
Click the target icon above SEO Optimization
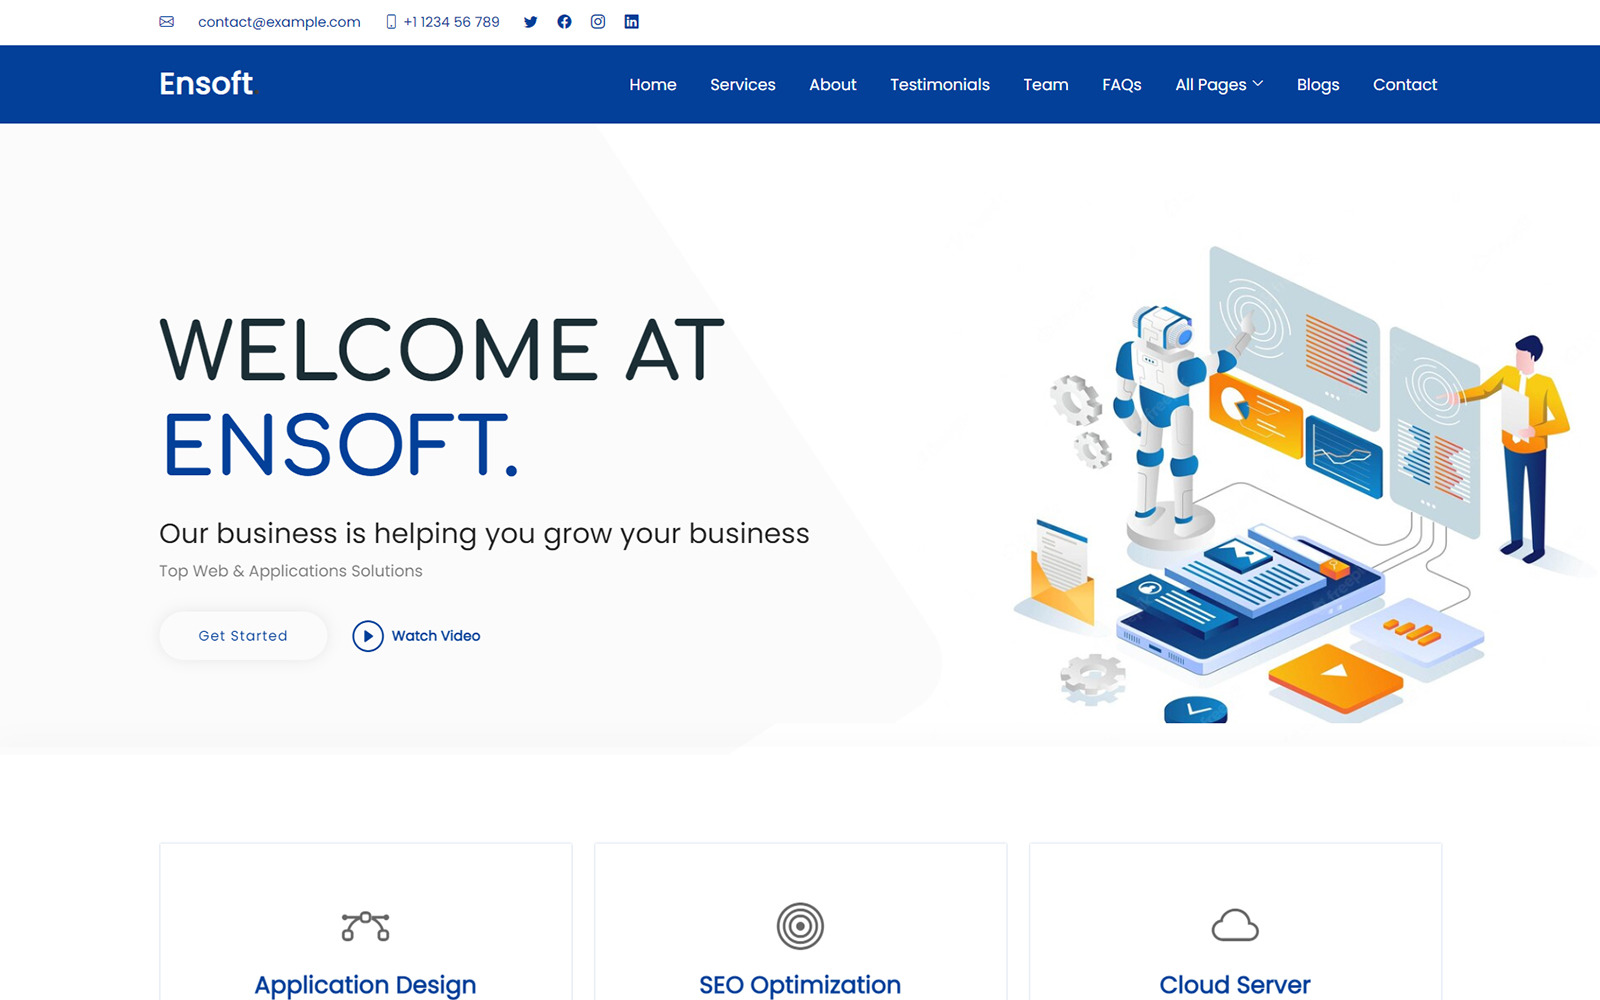(x=800, y=927)
